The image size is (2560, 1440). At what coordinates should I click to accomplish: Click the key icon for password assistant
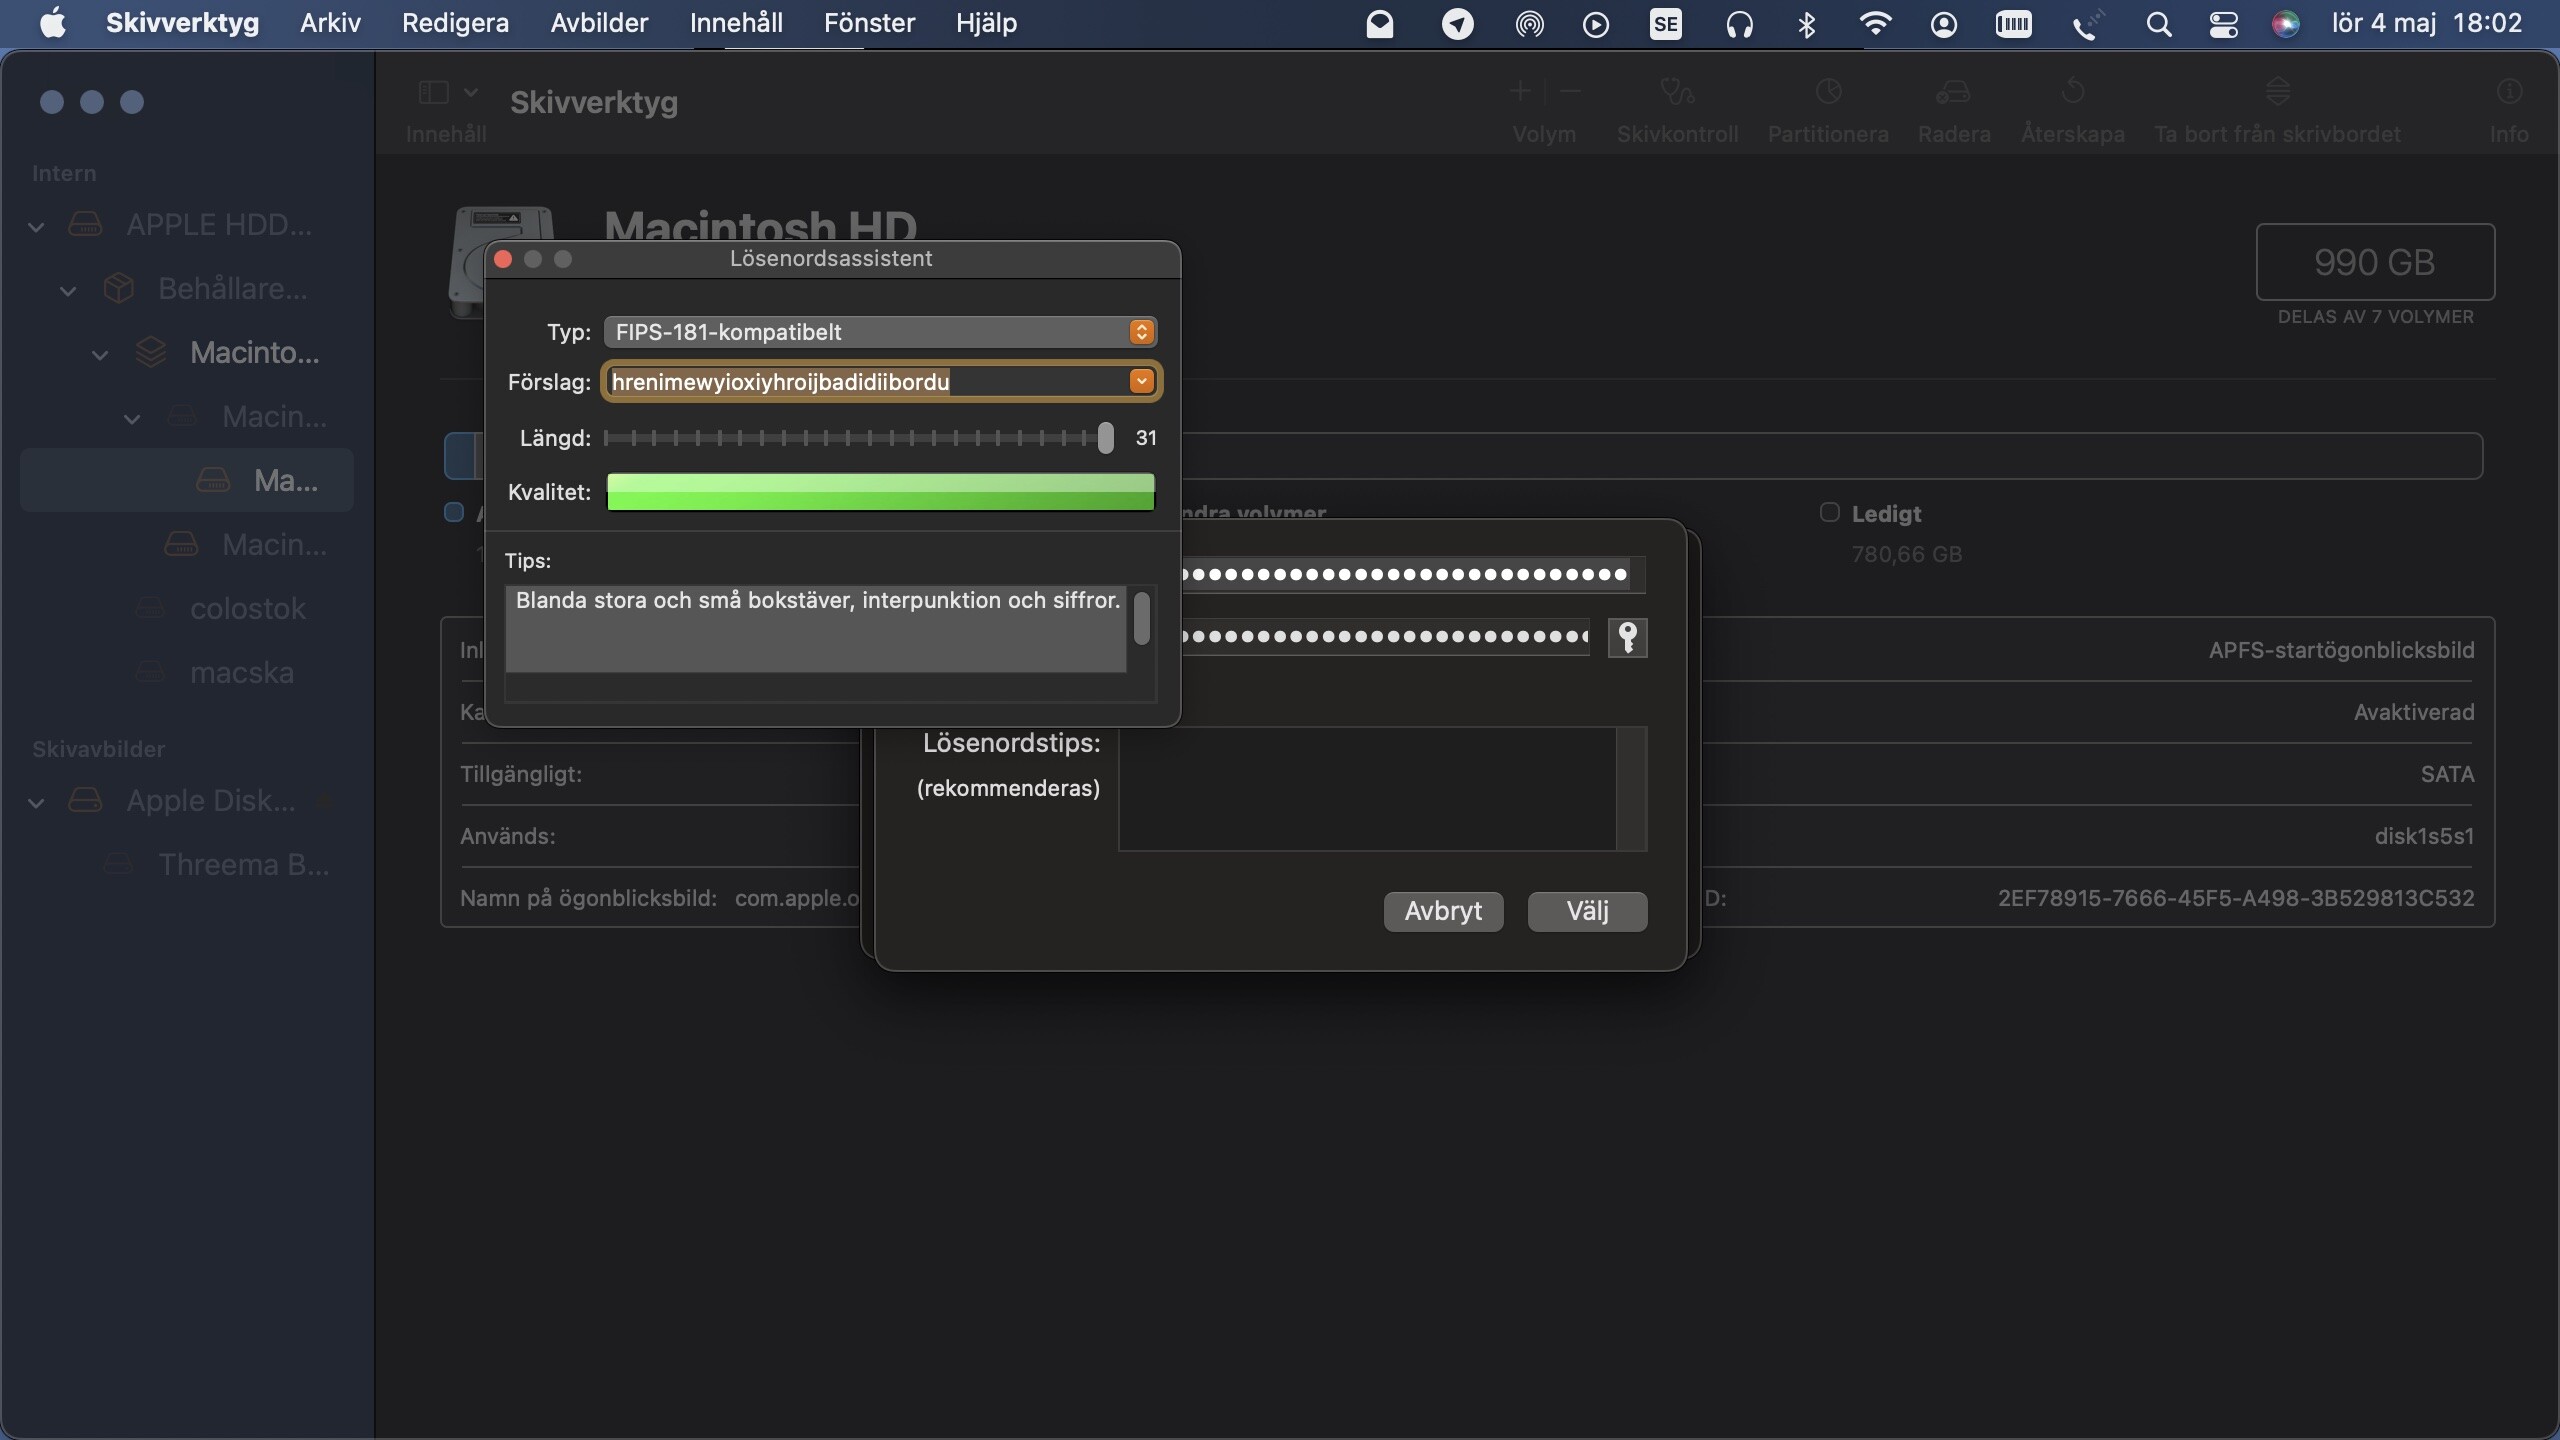[1627, 637]
